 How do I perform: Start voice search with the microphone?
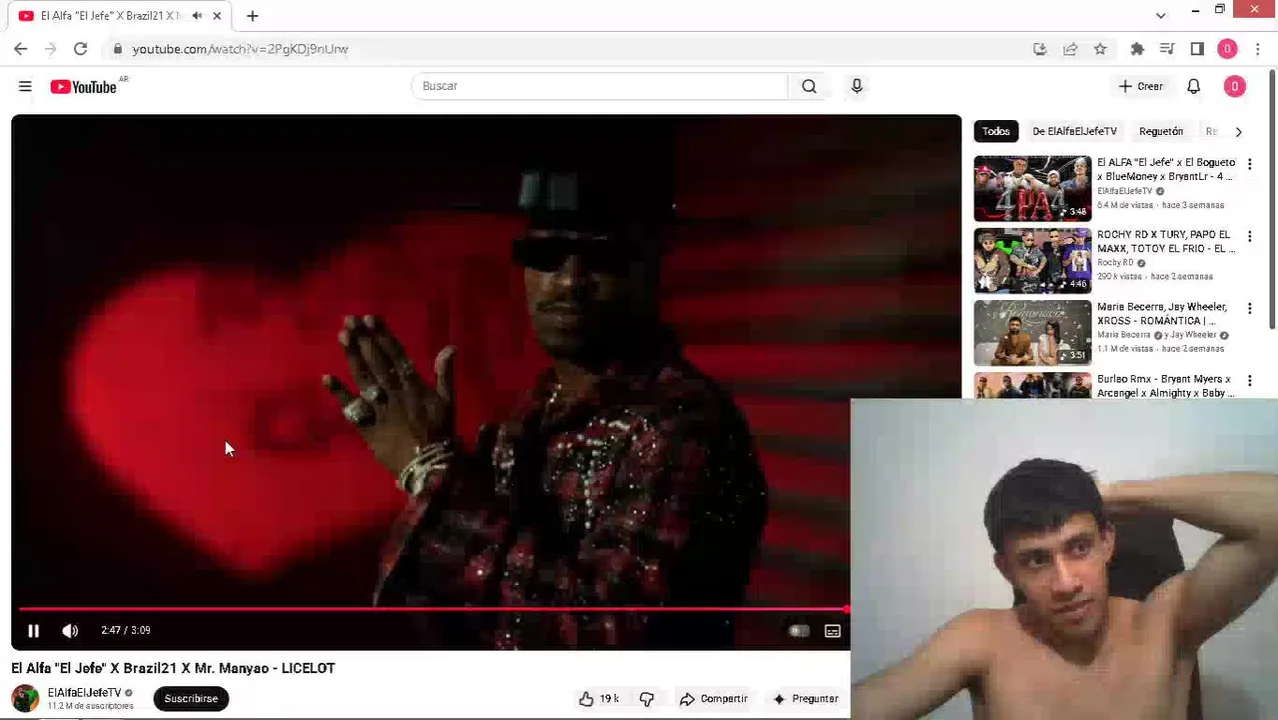click(x=857, y=86)
